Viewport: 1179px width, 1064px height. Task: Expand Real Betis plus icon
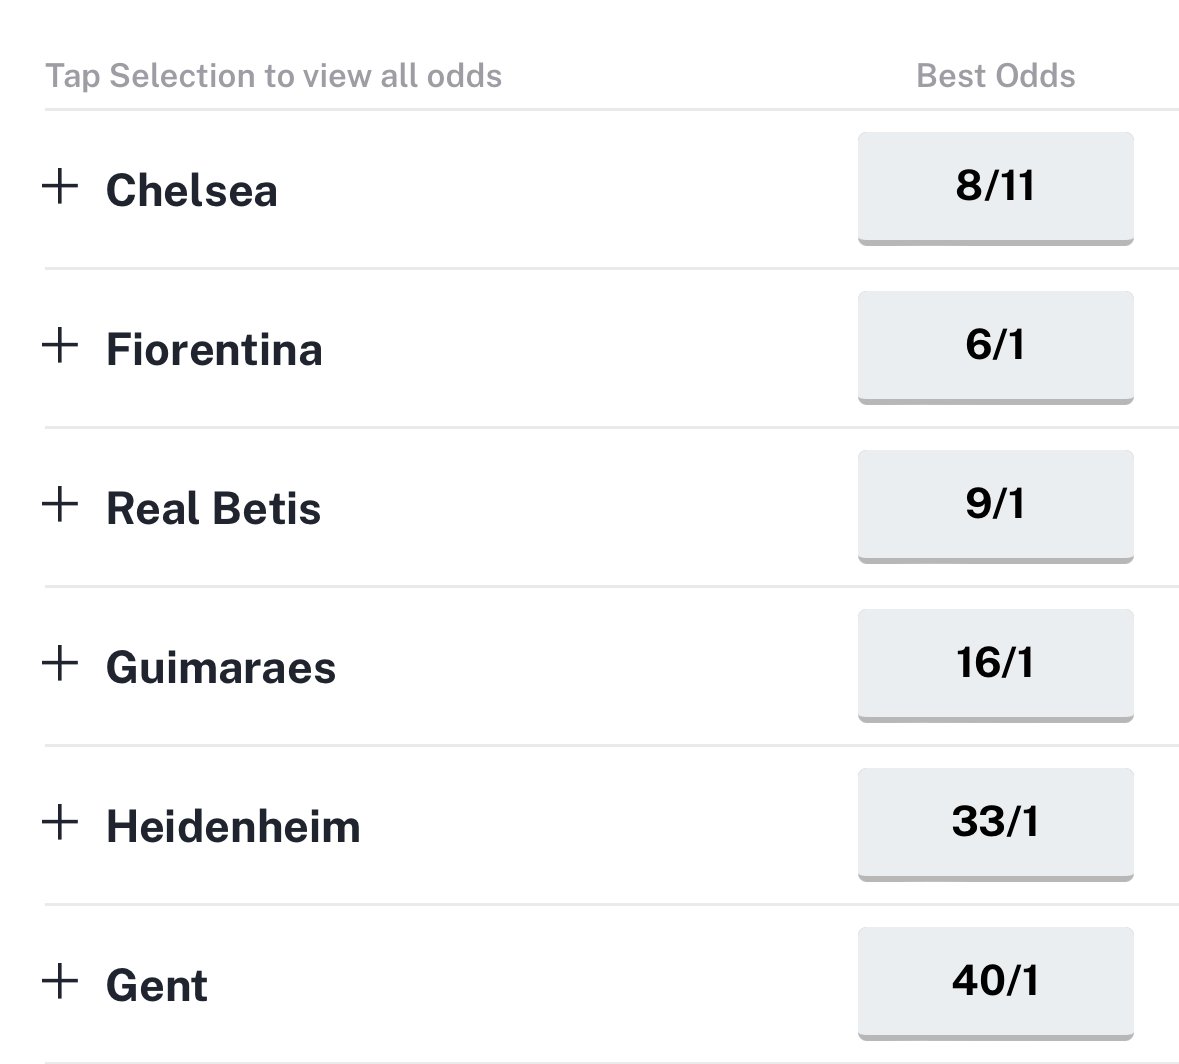tap(60, 504)
